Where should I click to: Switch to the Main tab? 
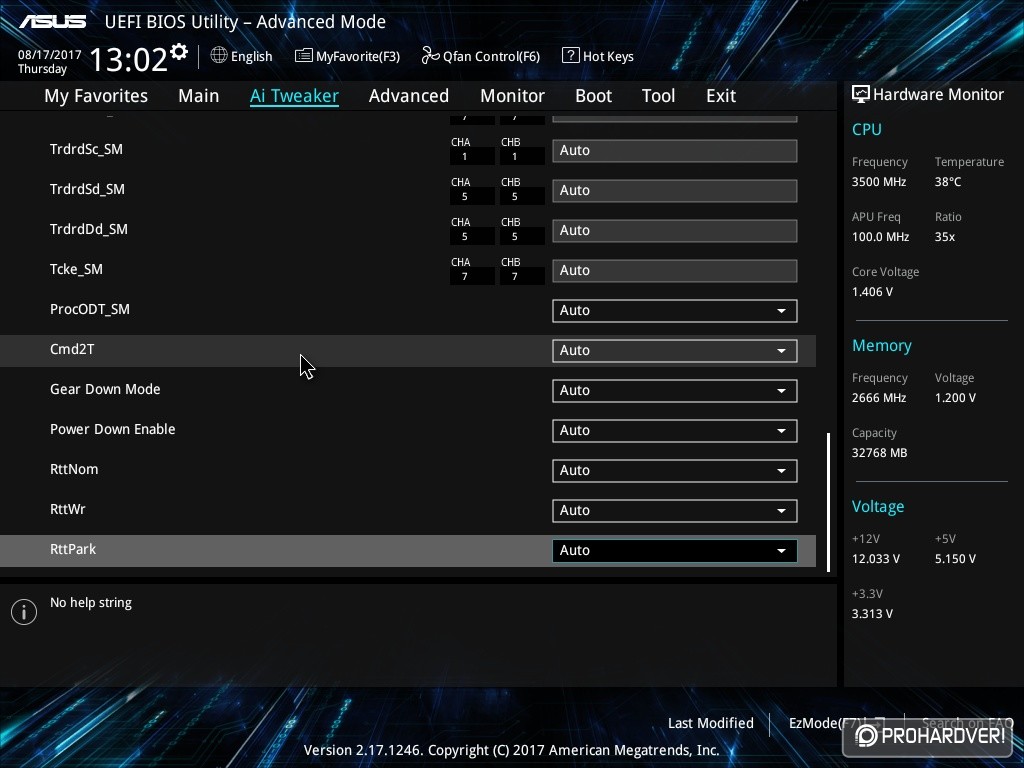click(x=199, y=96)
